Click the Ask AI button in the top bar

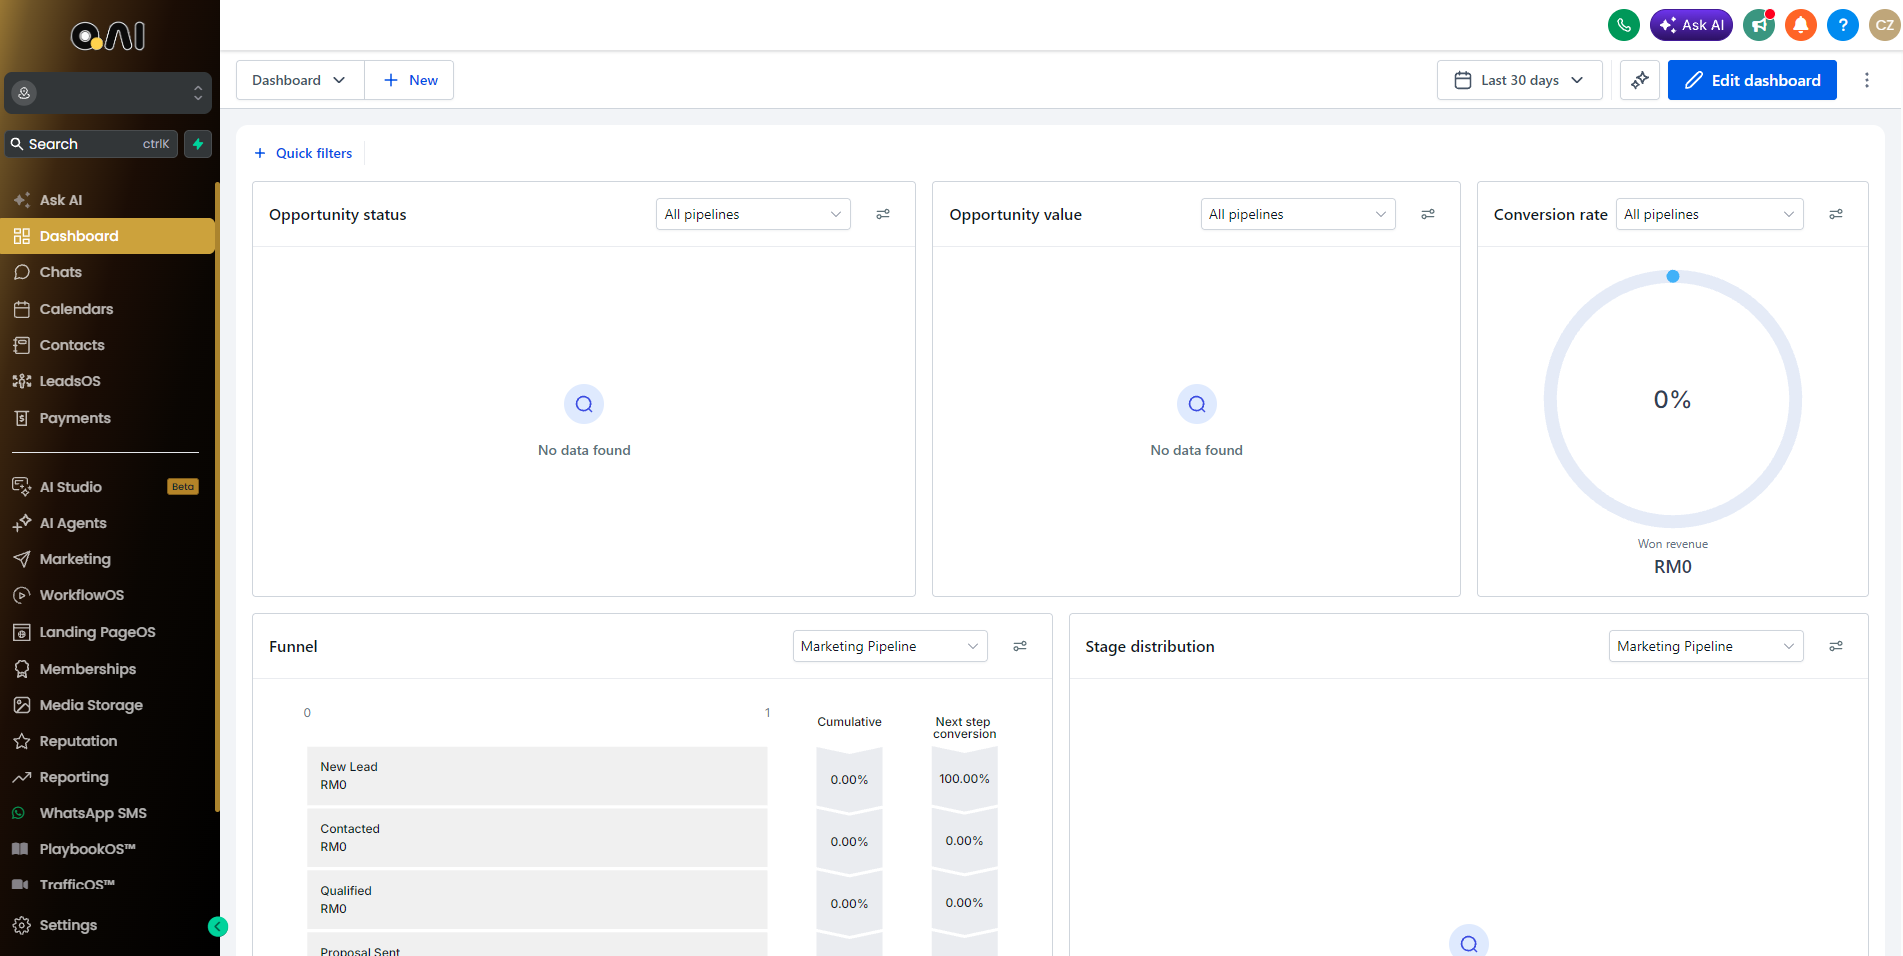coord(1691,25)
